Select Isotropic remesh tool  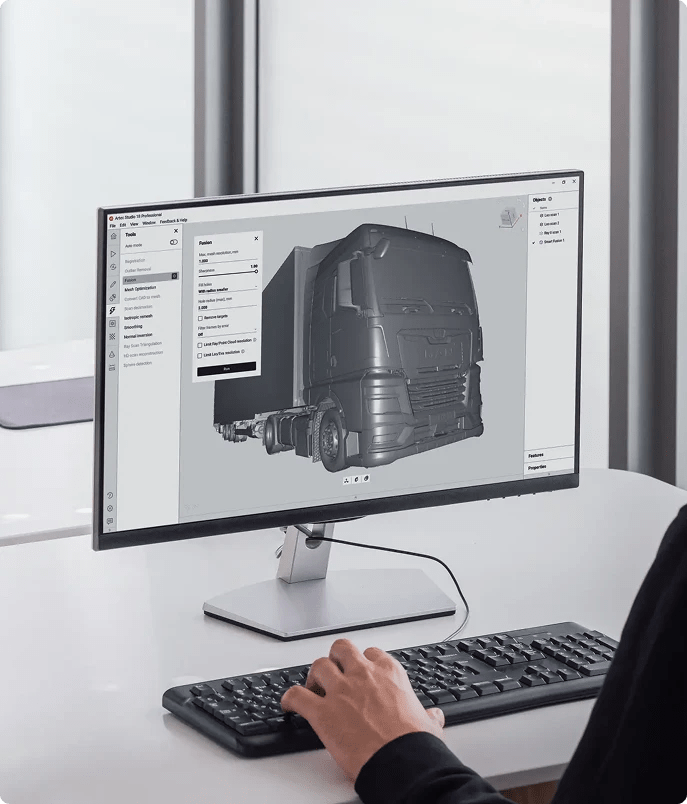pyautogui.click(x=138, y=317)
